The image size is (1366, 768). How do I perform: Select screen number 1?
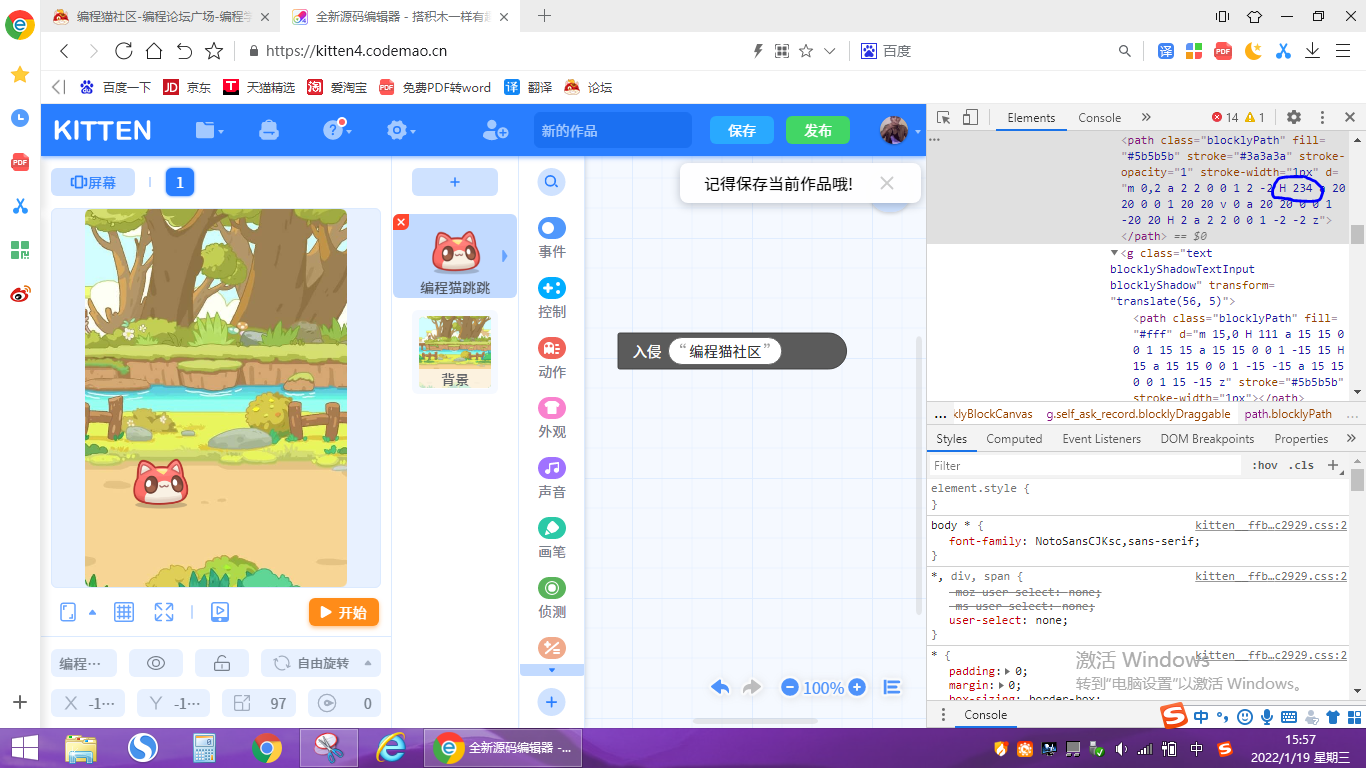click(180, 182)
